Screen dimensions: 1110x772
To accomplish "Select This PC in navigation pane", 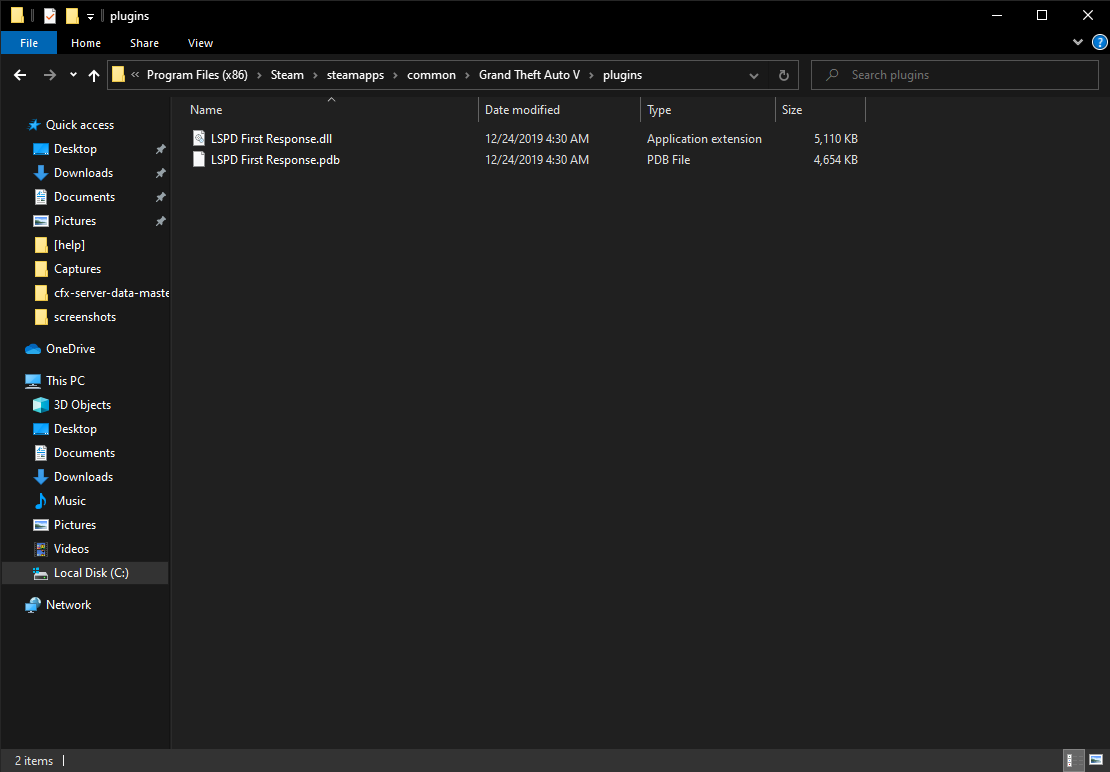I will click(x=65, y=381).
